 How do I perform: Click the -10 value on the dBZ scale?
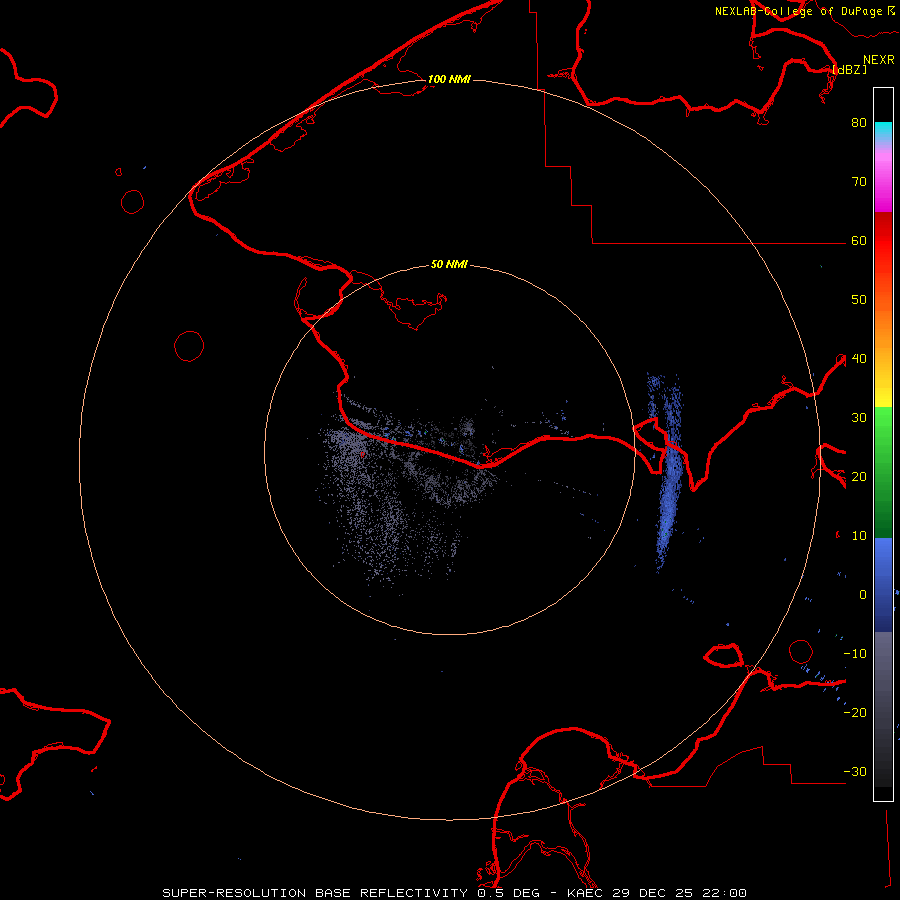tap(855, 653)
